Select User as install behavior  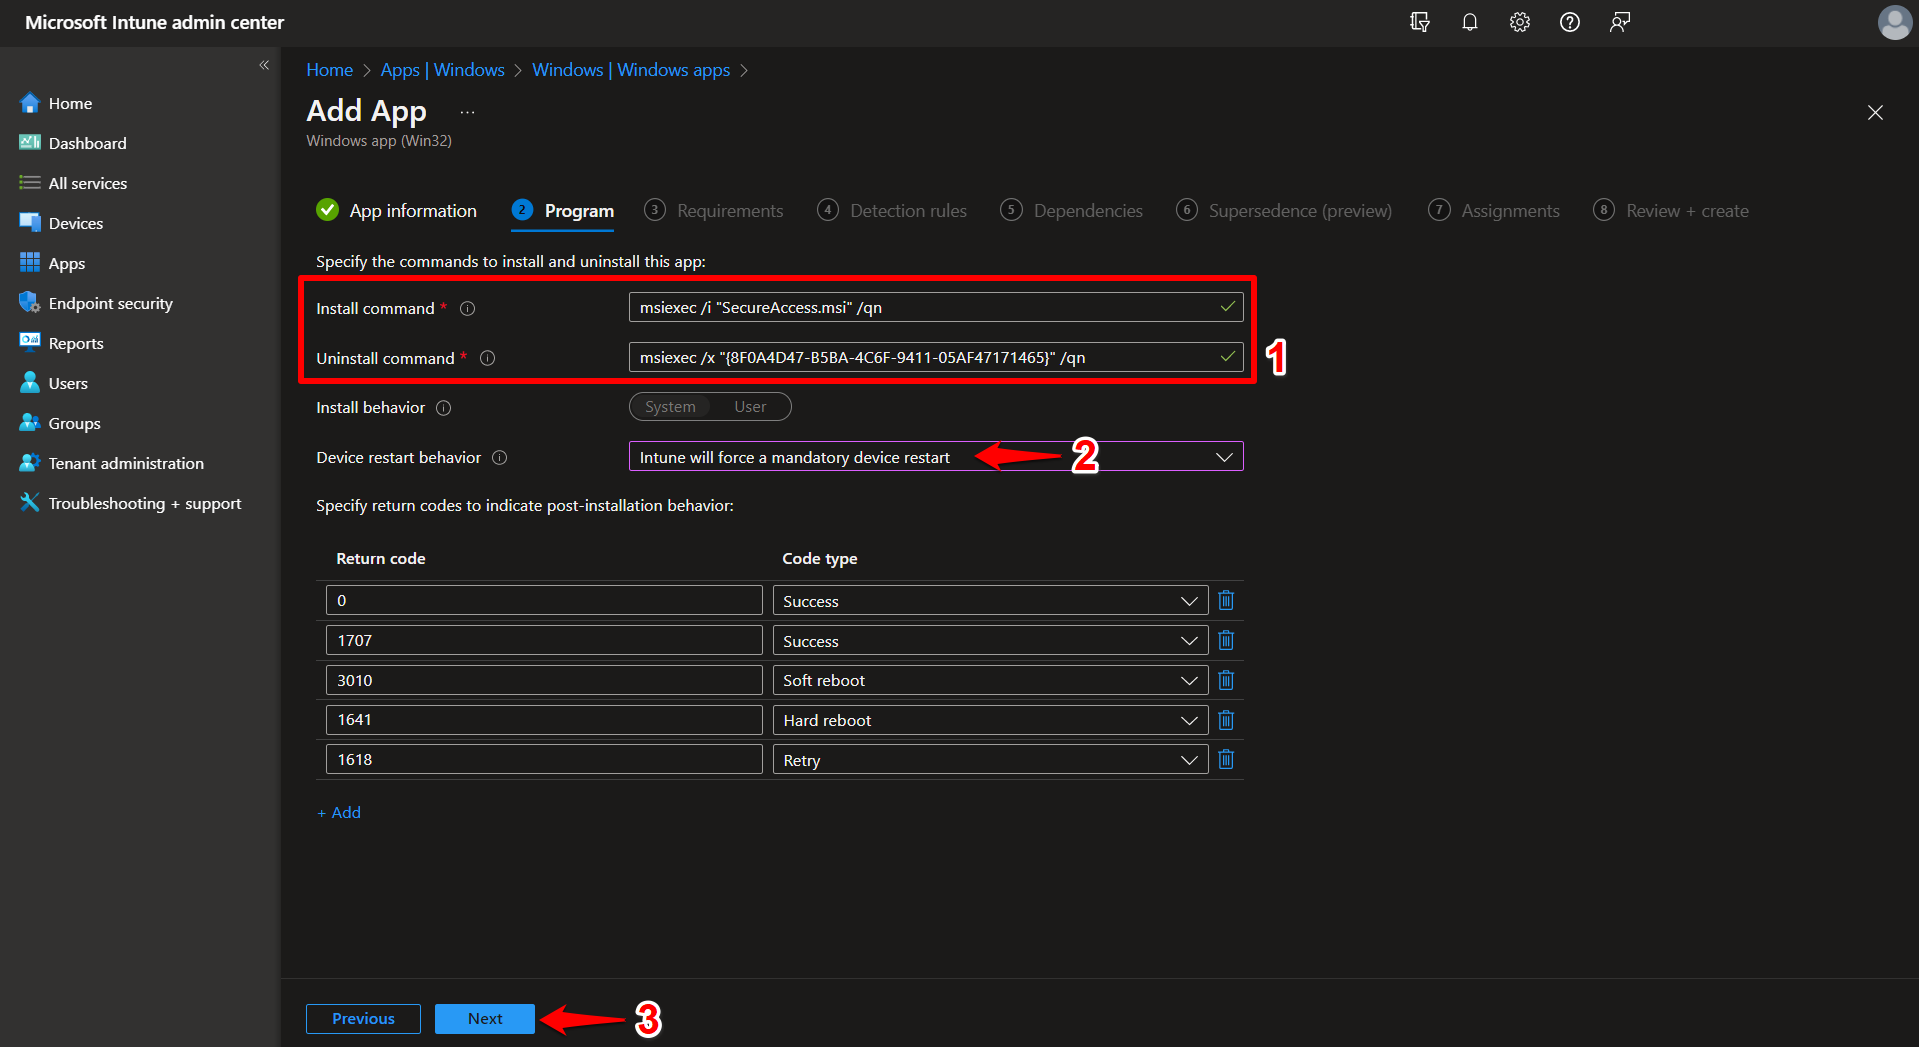pos(750,406)
